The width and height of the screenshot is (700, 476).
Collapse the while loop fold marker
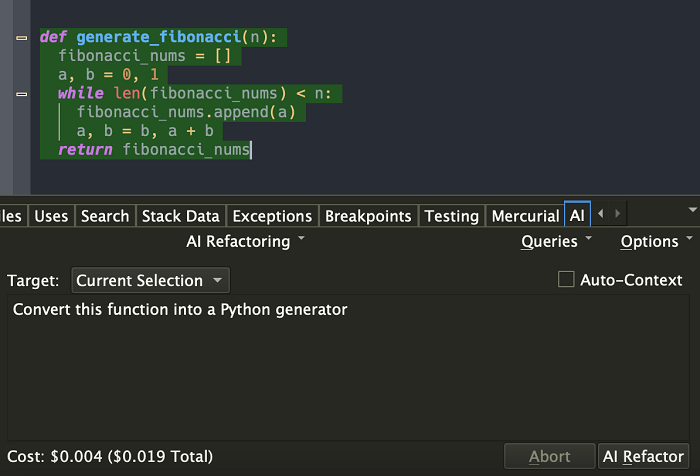(22, 94)
